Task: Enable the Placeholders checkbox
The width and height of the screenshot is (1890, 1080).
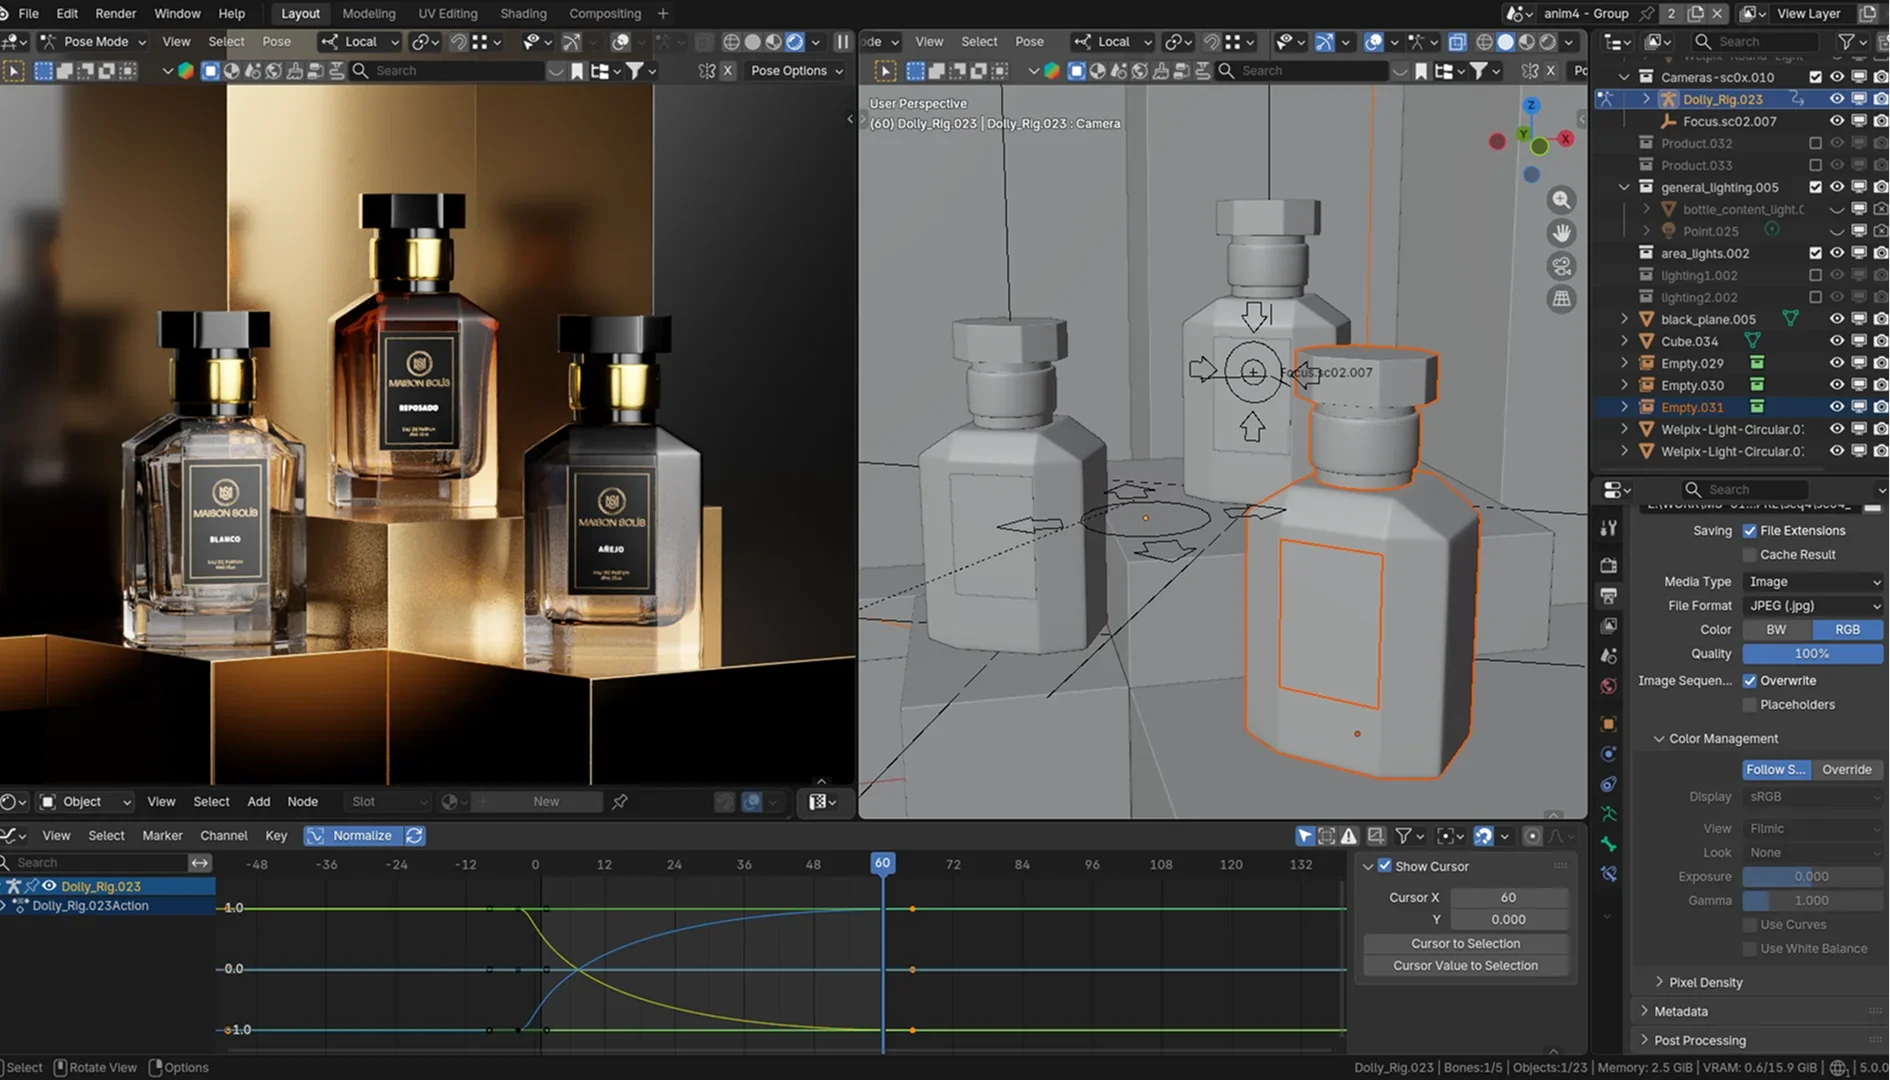Action: click(x=1749, y=705)
